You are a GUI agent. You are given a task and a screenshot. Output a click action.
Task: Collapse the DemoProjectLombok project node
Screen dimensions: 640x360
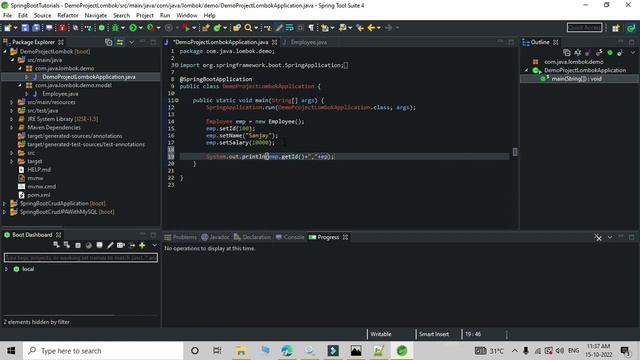click(5, 51)
